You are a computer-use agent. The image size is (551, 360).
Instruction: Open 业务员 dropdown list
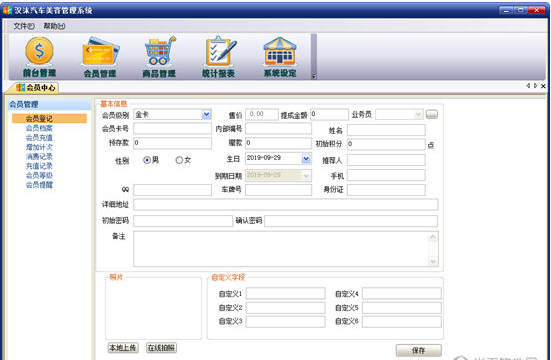(418, 114)
